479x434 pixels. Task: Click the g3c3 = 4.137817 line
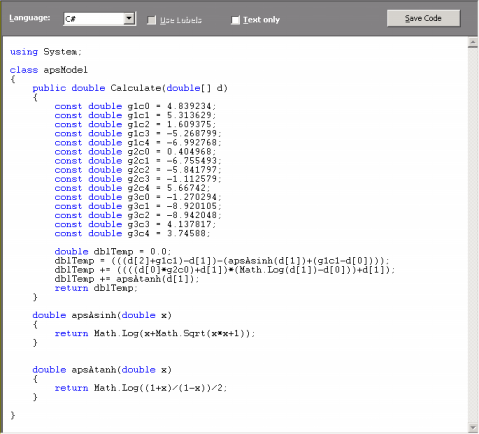[x=135, y=224]
